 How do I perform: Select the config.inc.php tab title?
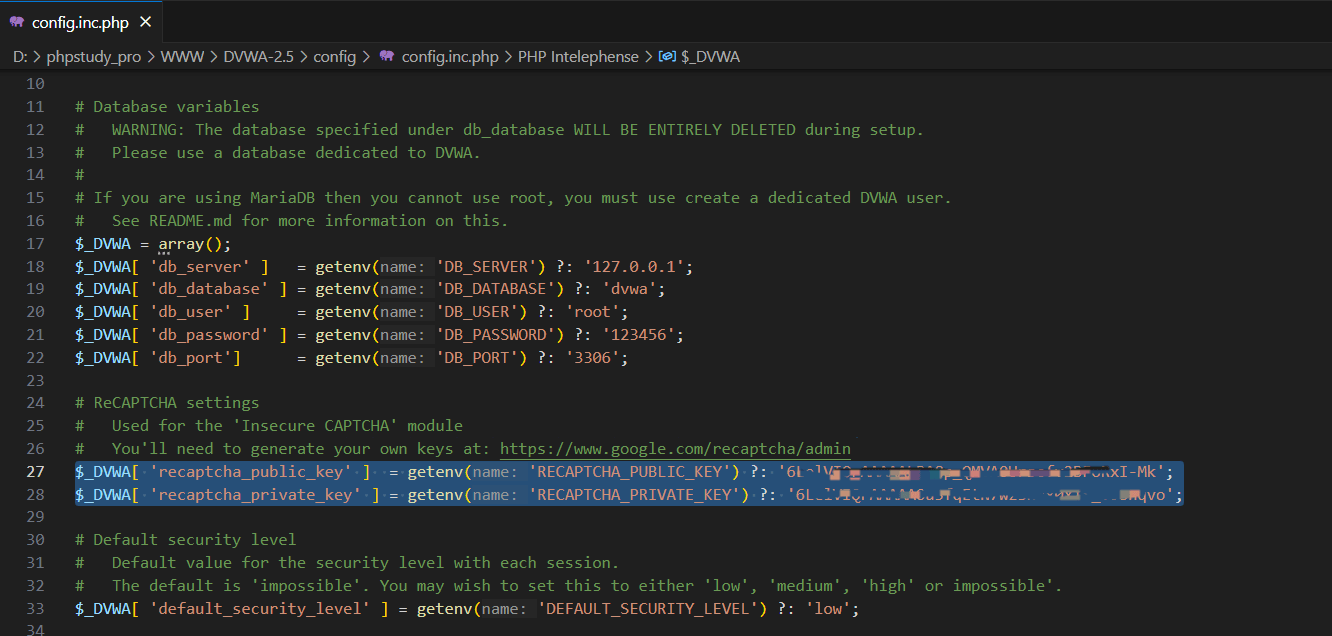80,22
